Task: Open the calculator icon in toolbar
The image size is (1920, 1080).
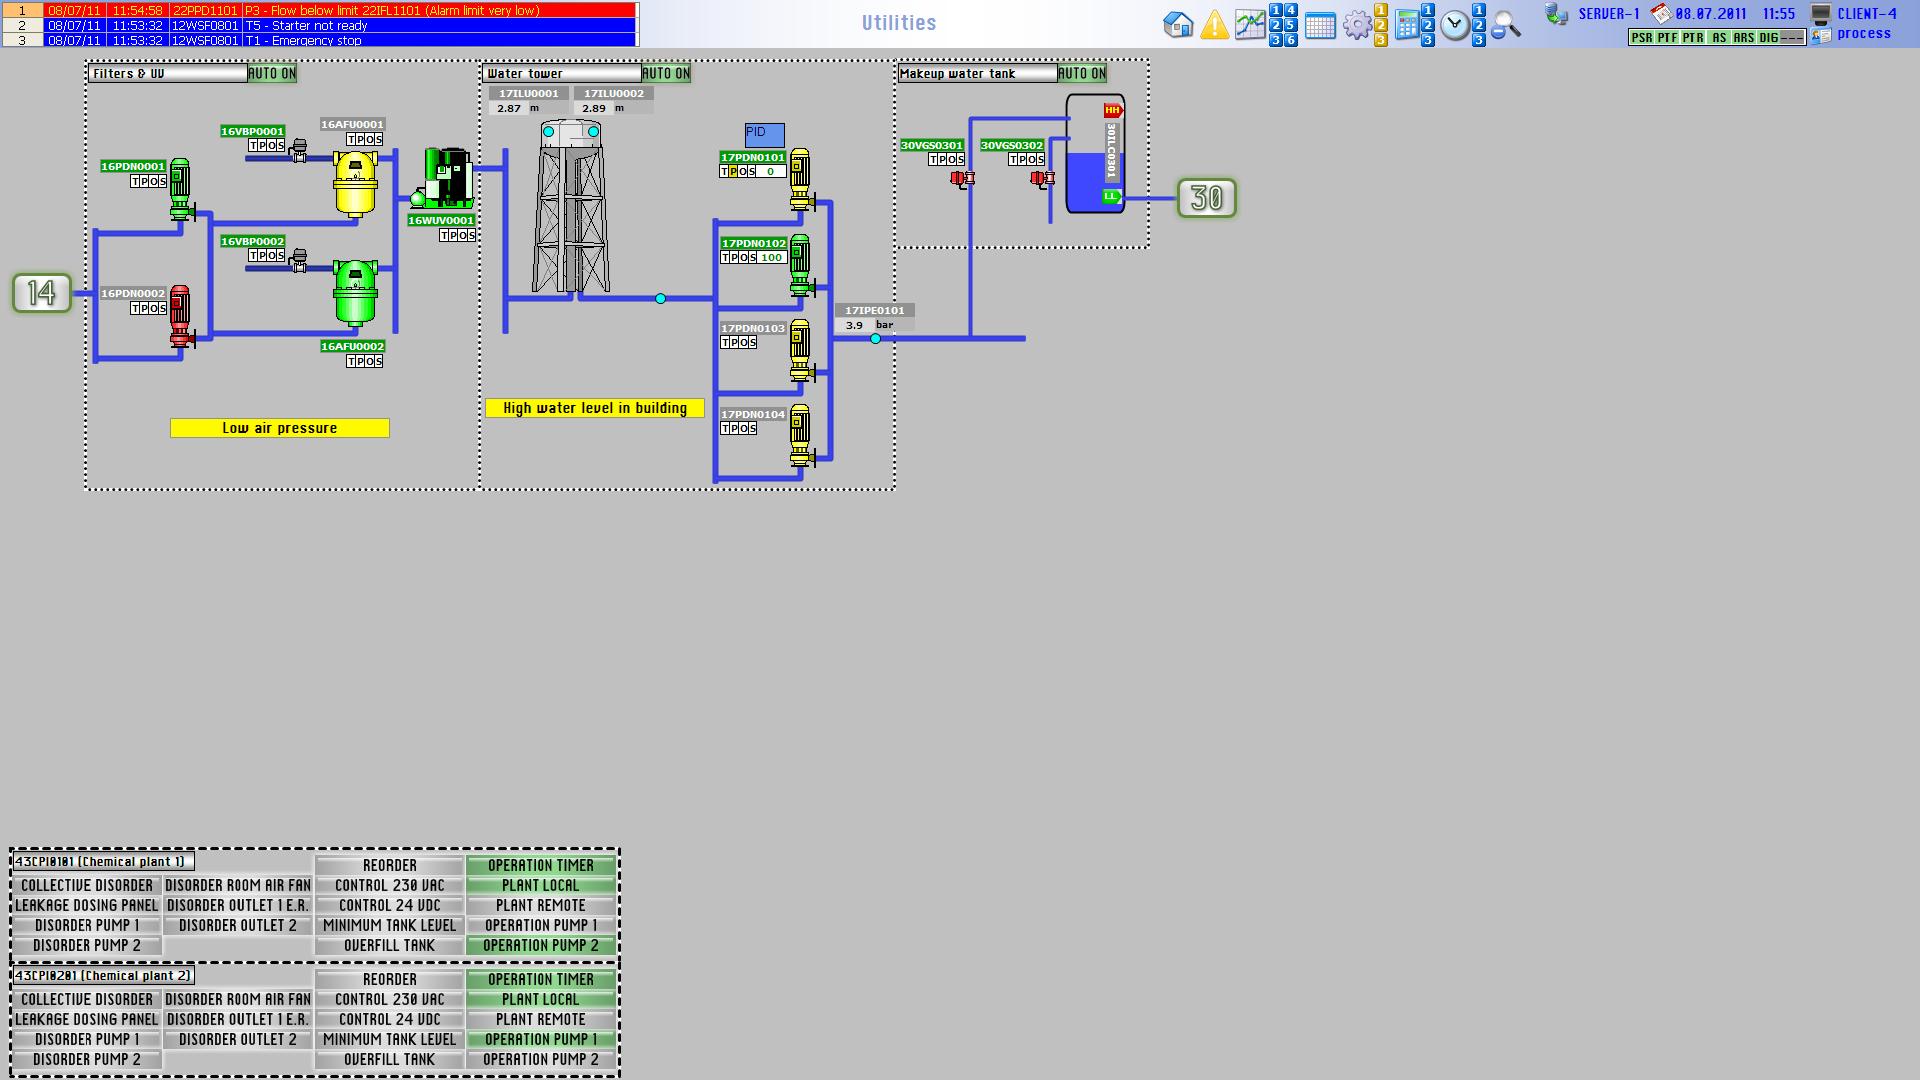Action: [x=1406, y=25]
